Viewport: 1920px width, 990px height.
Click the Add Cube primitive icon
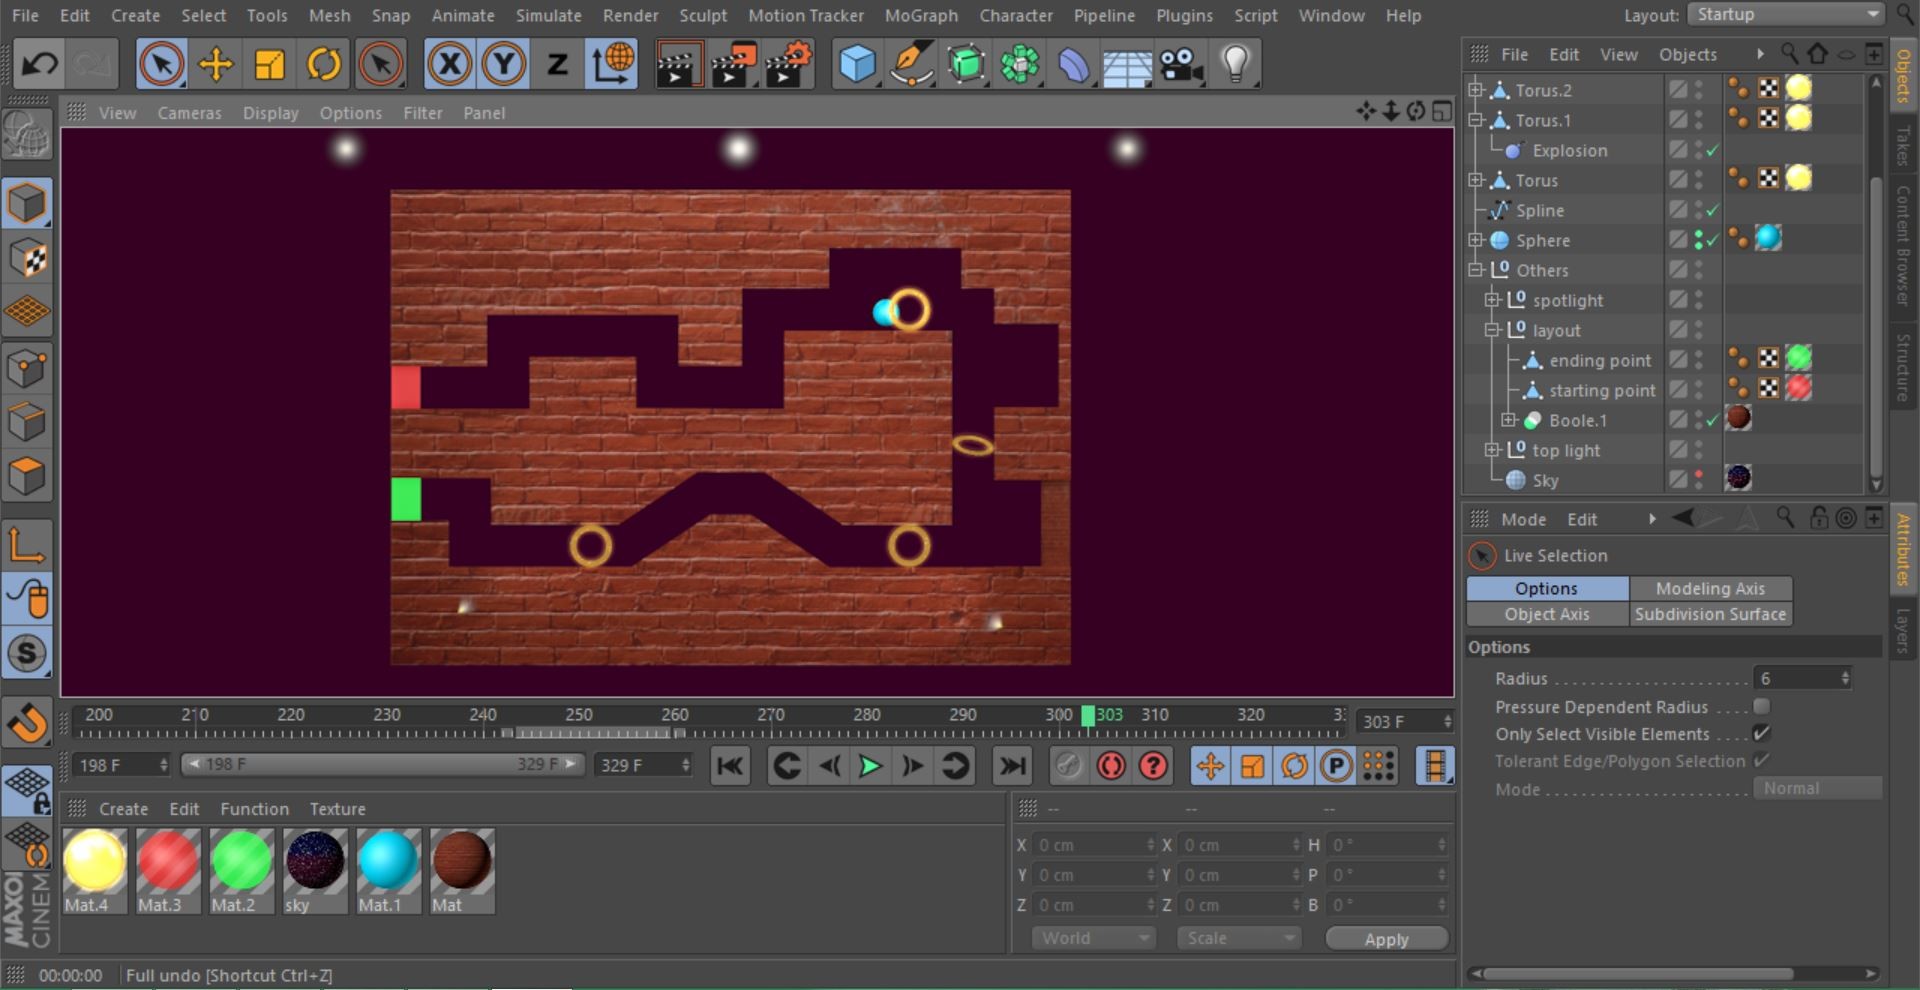(x=858, y=63)
